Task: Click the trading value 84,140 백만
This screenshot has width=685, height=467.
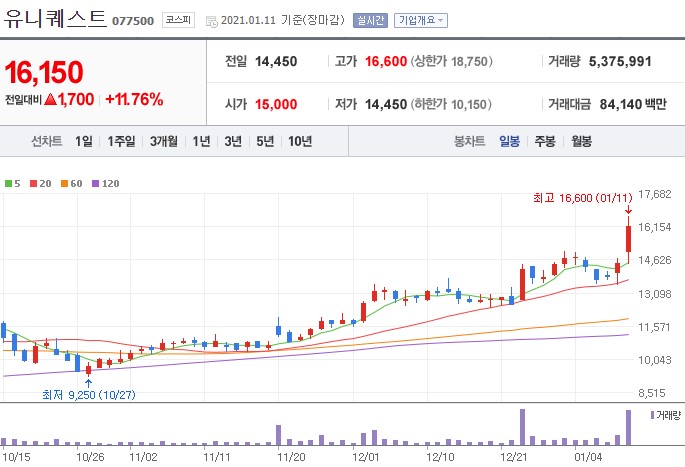Action: coord(633,104)
